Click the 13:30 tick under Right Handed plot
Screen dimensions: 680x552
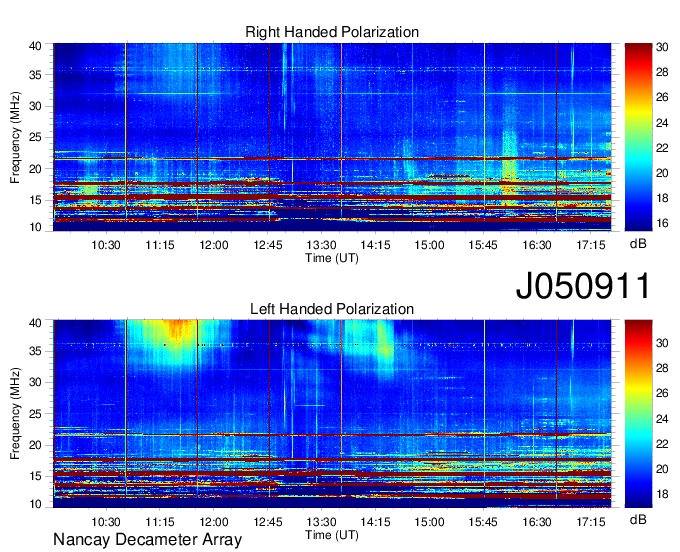[x=321, y=245]
